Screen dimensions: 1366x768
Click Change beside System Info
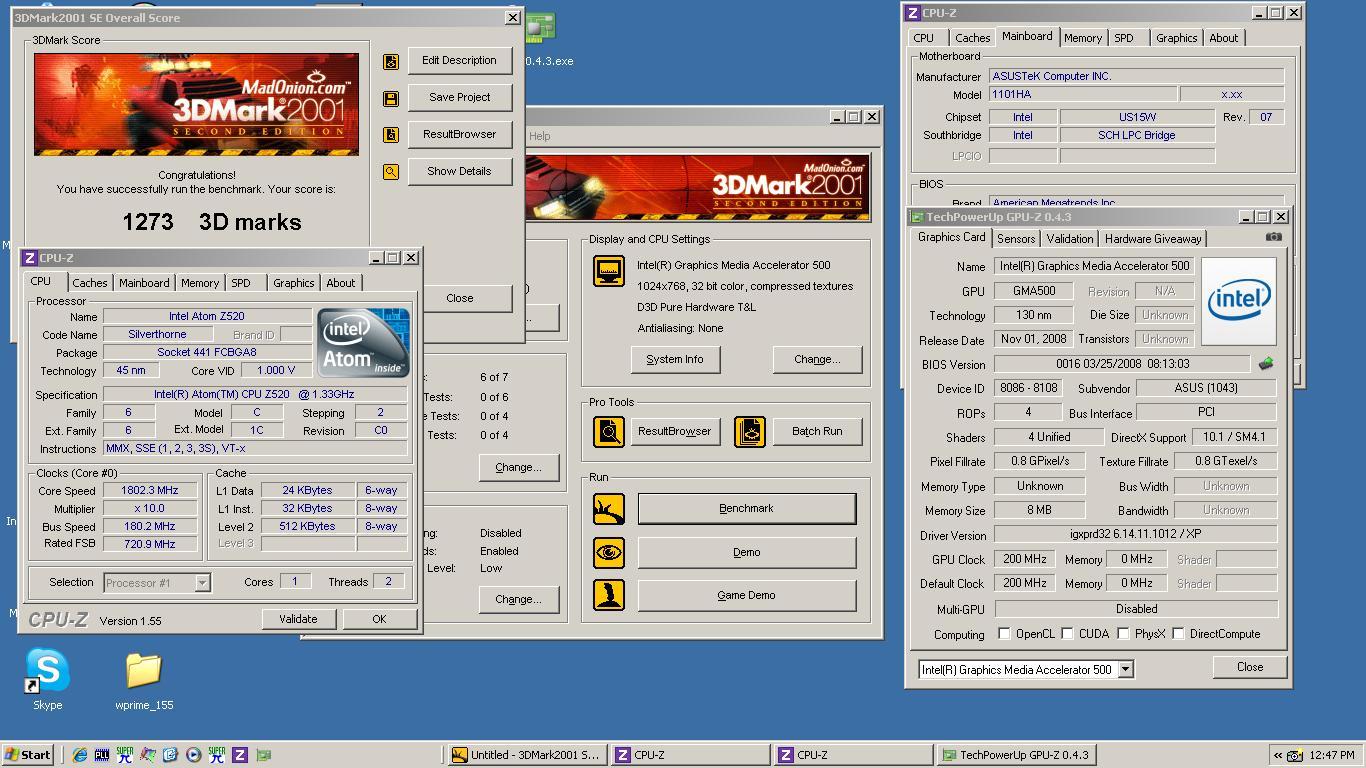tap(817, 360)
